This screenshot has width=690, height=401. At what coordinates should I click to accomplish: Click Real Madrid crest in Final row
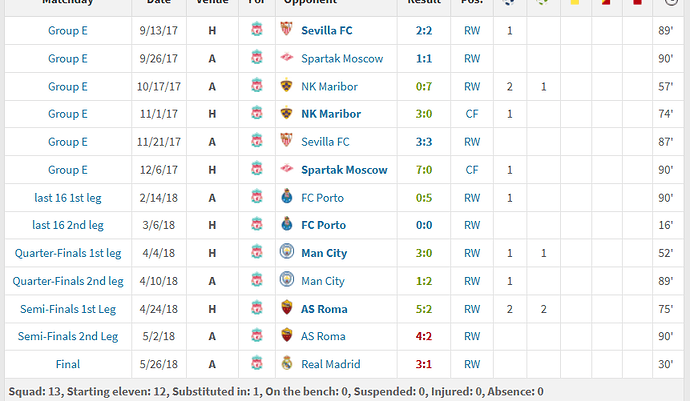(286, 363)
